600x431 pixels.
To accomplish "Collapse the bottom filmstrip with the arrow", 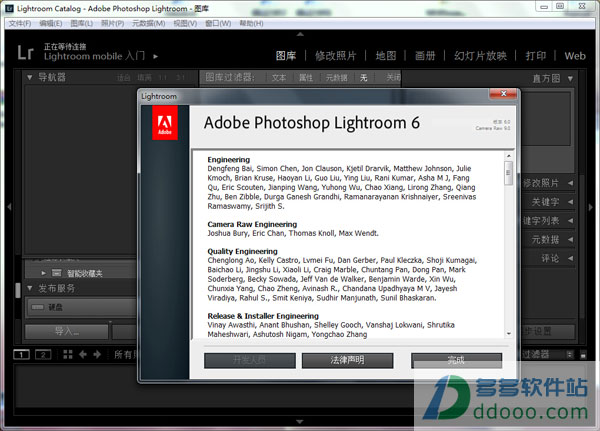I will (x=300, y=421).
